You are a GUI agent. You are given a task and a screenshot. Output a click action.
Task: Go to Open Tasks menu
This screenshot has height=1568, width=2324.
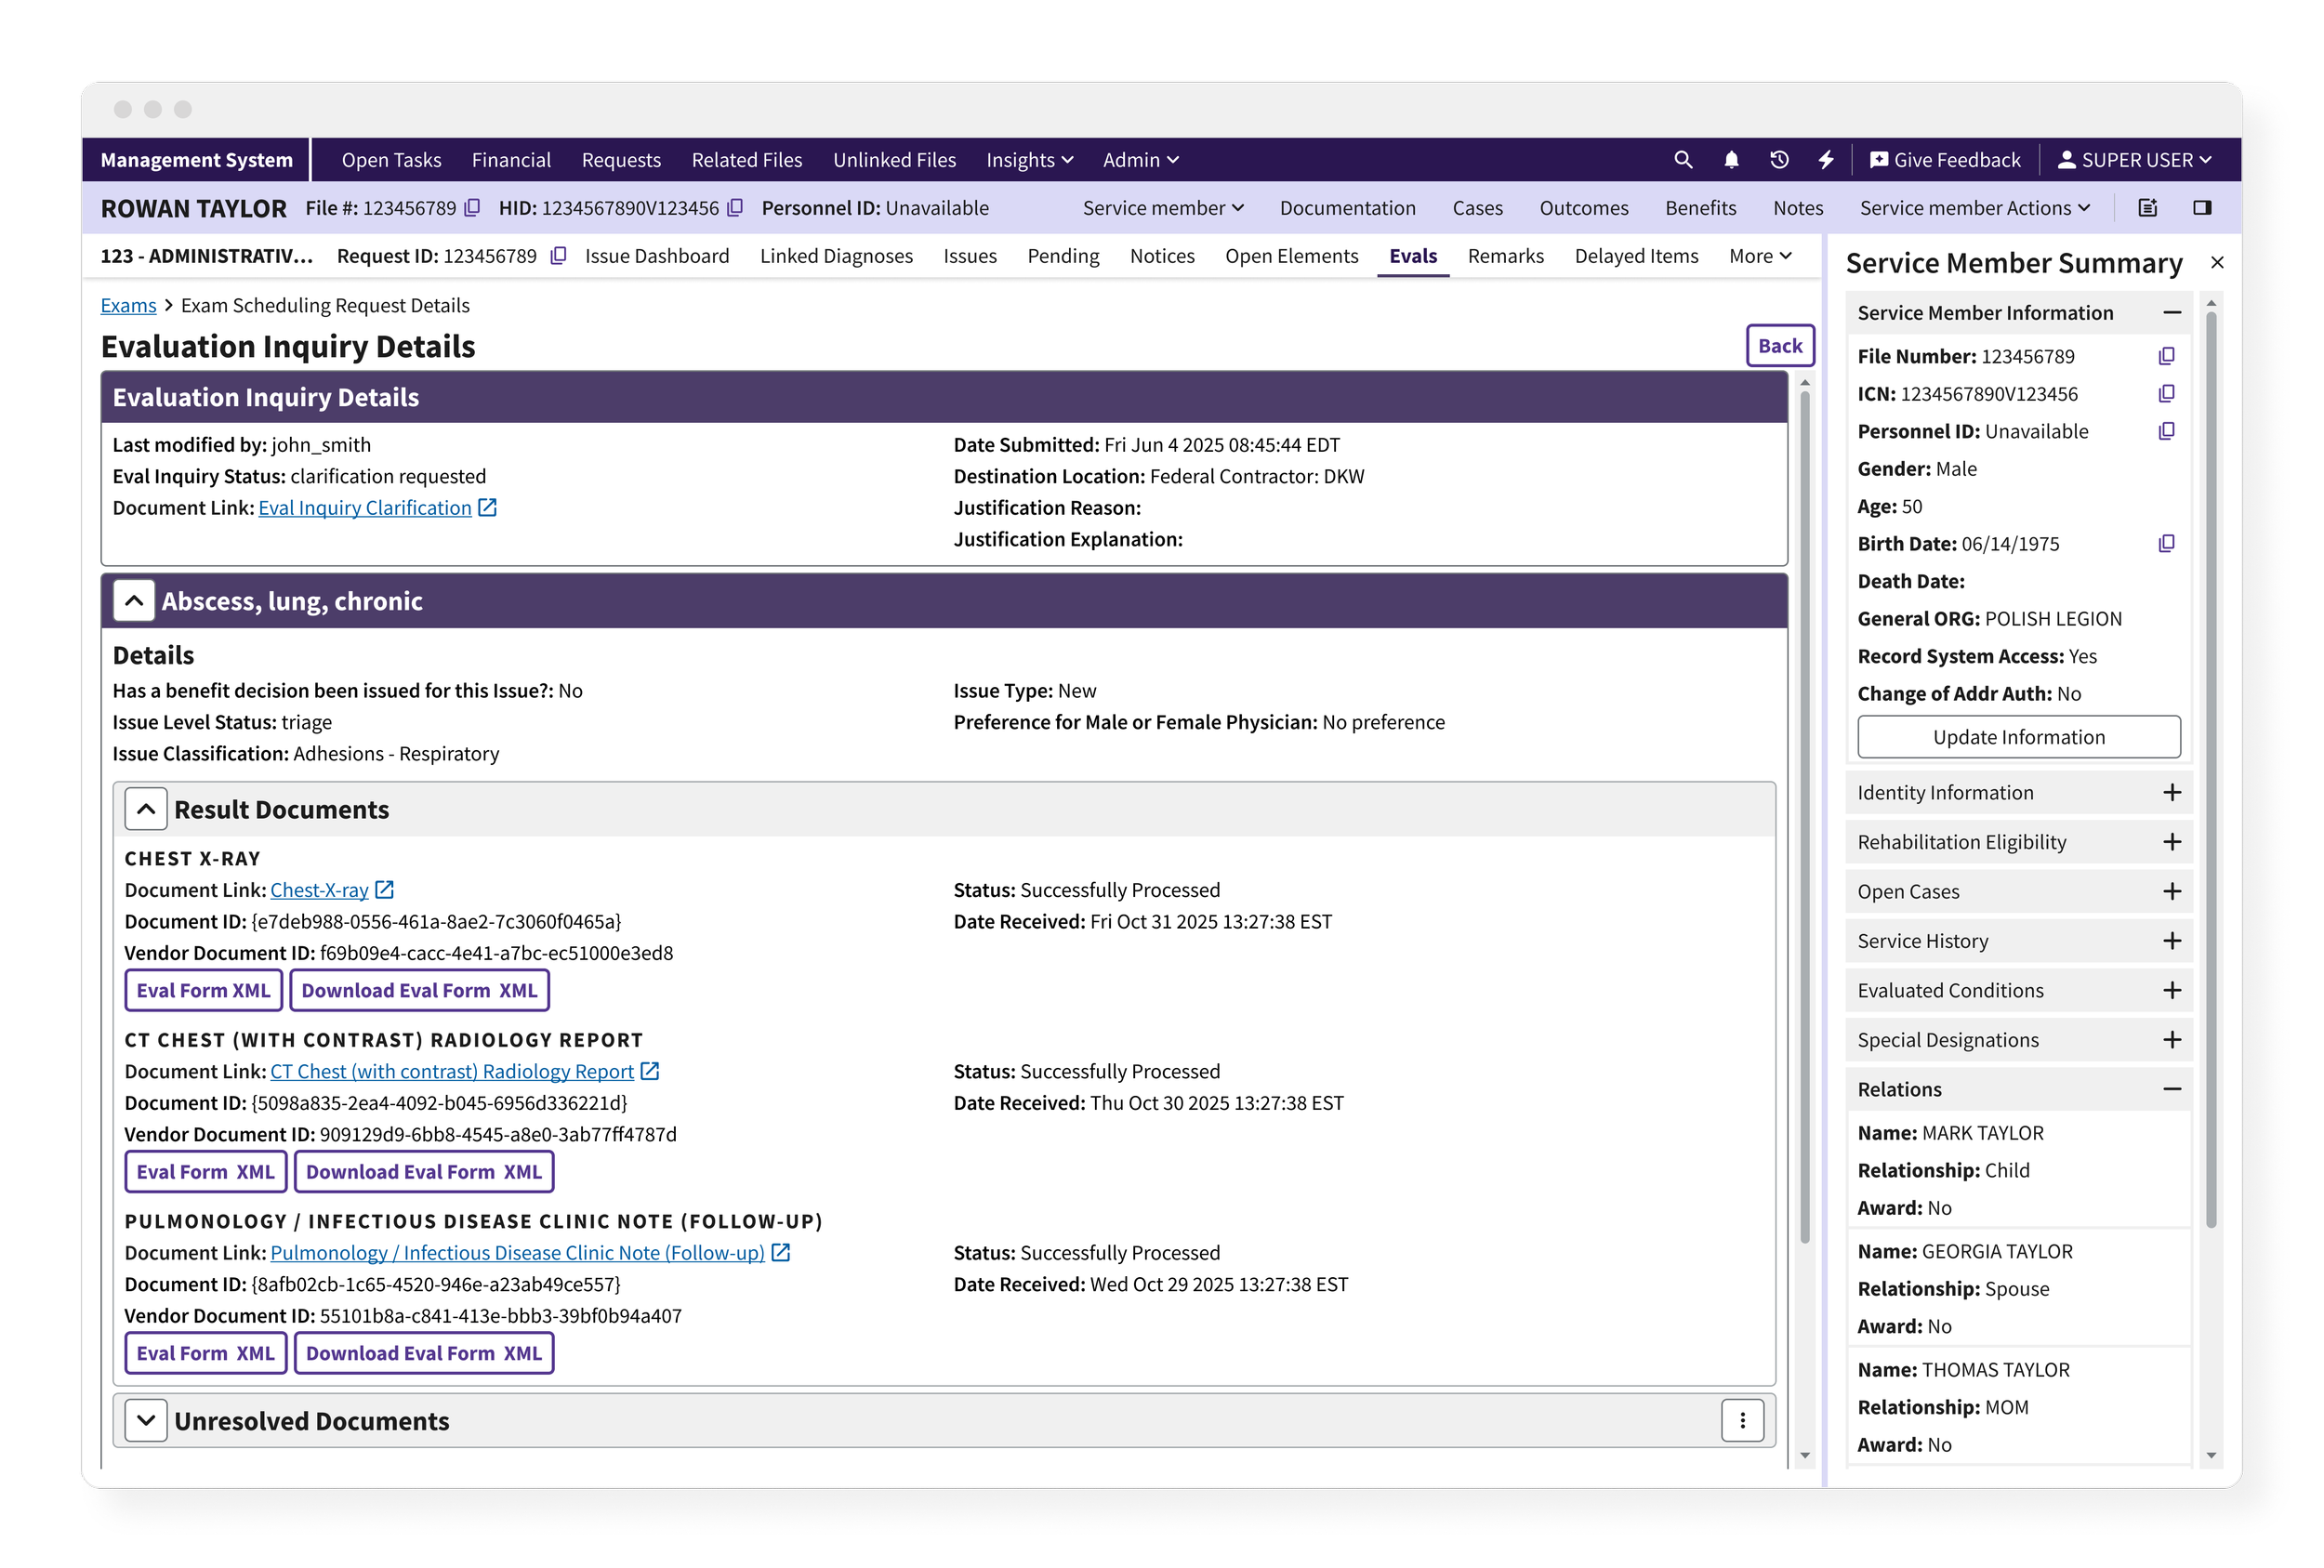[391, 160]
